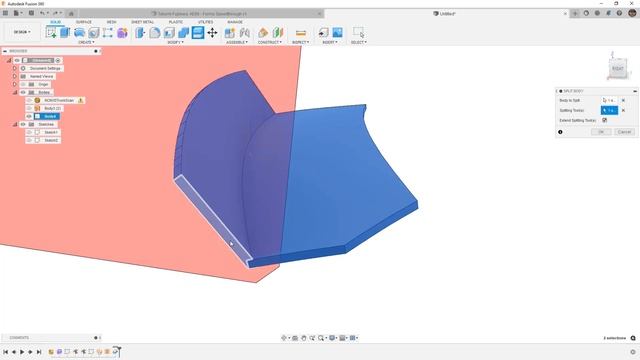Select the Revolve tool icon
640x360 pixels.
coord(79,32)
